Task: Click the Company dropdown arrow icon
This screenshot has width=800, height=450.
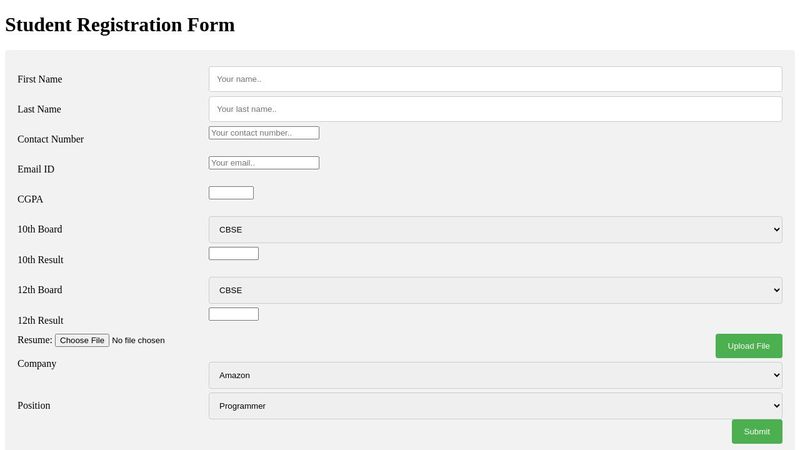Action: tap(777, 376)
